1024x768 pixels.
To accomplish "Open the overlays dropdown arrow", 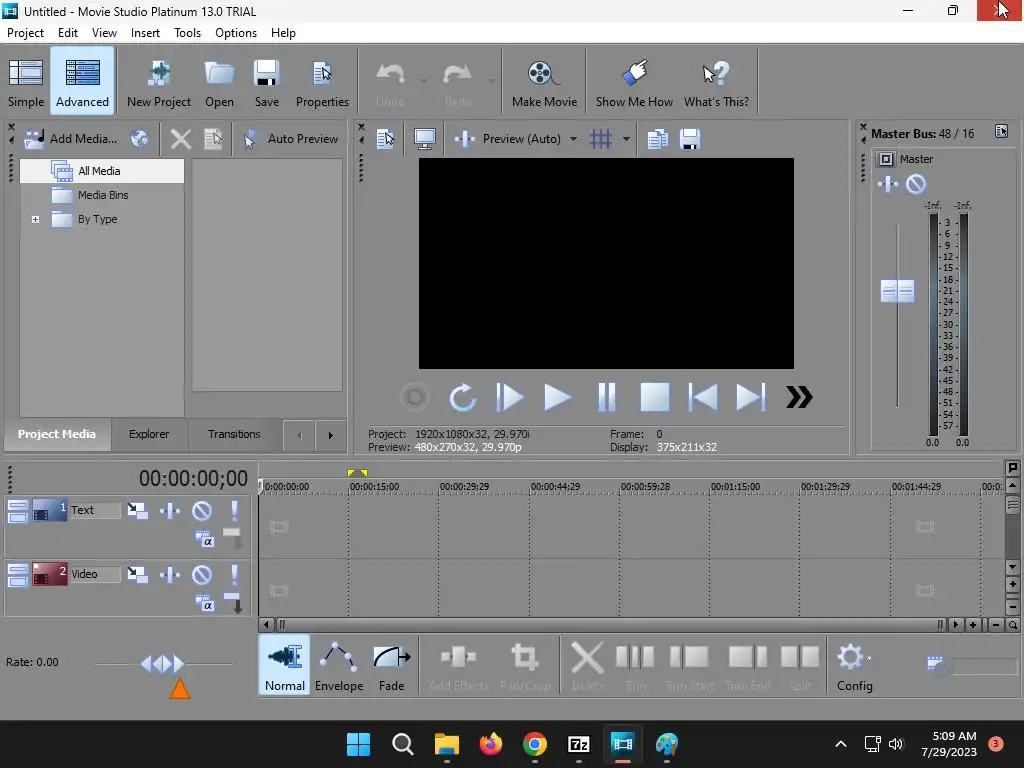I will (x=626, y=138).
